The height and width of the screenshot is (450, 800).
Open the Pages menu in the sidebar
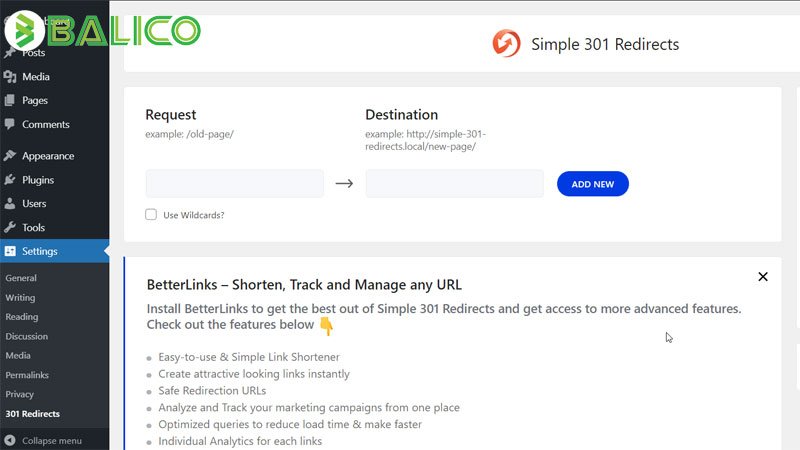pos(35,101)
